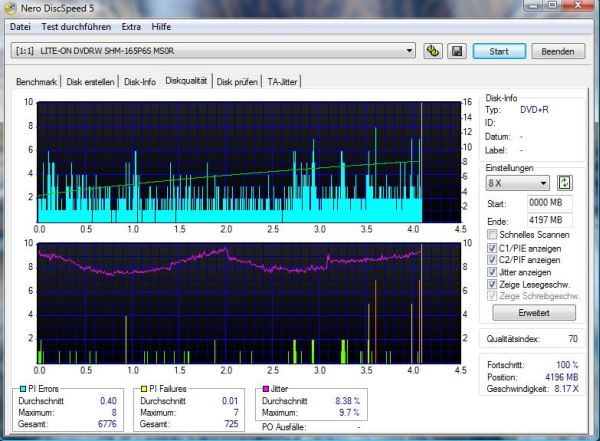
Task: Click the Start field showing 0000 MB
Action: [x=549, y=203]
